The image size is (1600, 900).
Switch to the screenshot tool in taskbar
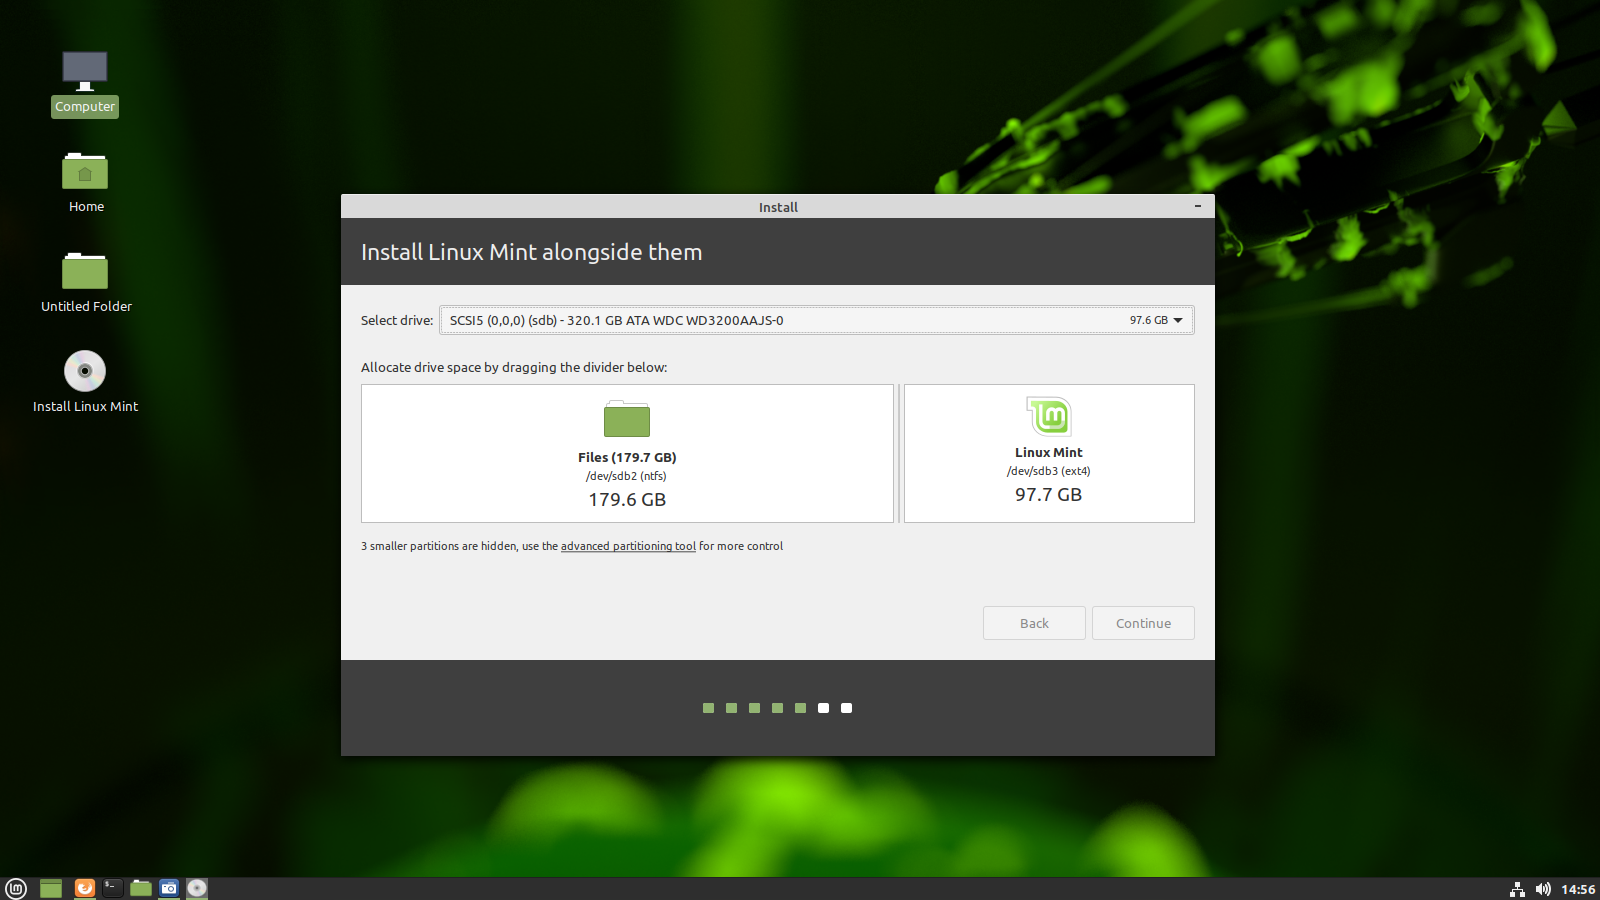169,888
